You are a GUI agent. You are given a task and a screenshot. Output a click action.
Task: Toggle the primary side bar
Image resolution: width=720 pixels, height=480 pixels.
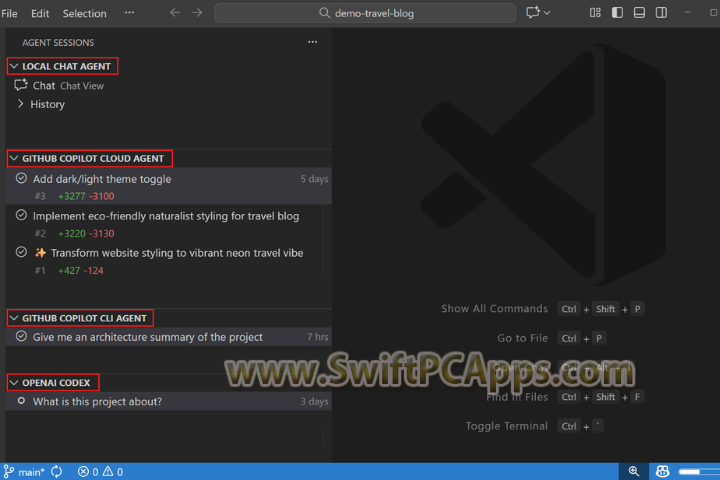[x=617, y=13]
